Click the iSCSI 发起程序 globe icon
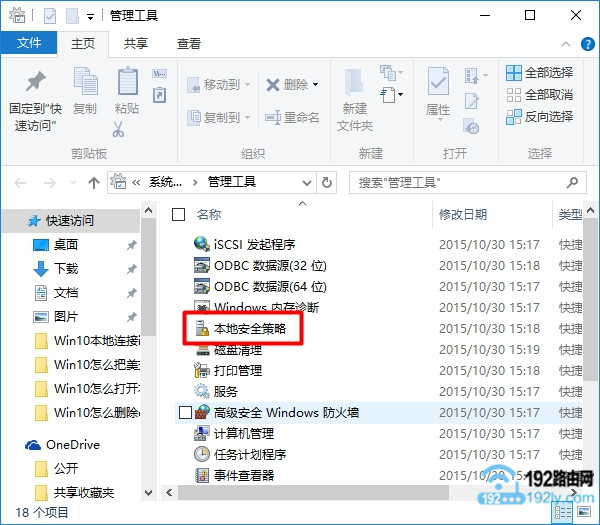Image resolution: width=600 pixels, height=525 pixels. click(x=202, y=244)
